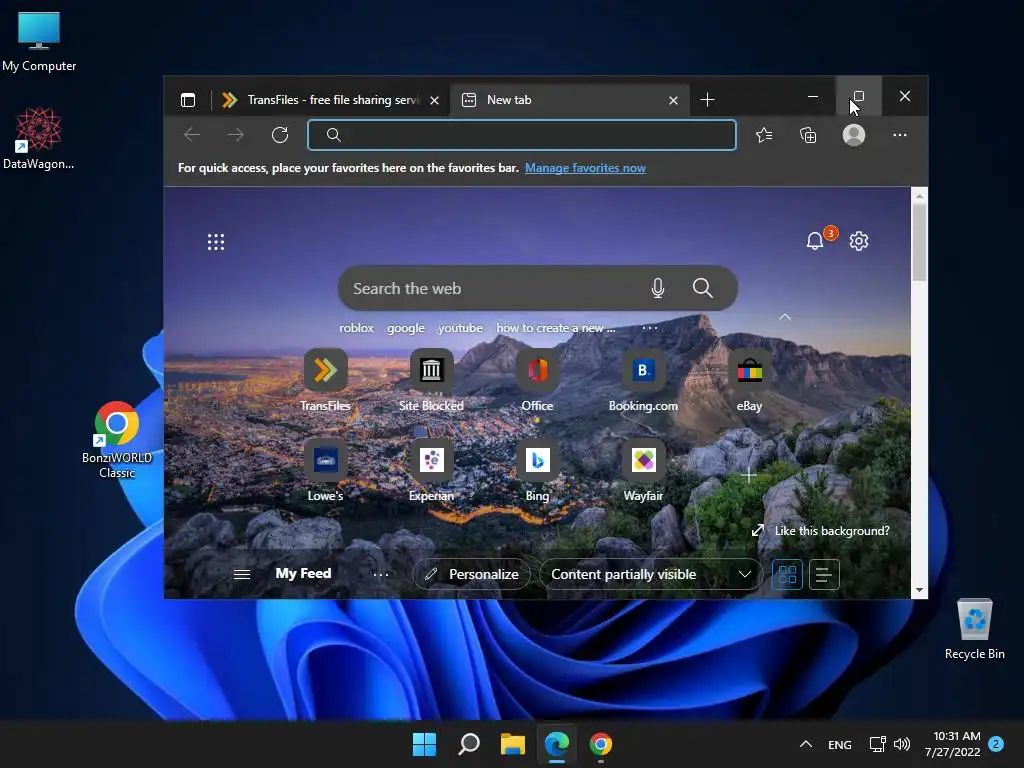Open the Collections icon
Screen dimensions: 1024x768
pyautogui.click(x=808, y=135)
